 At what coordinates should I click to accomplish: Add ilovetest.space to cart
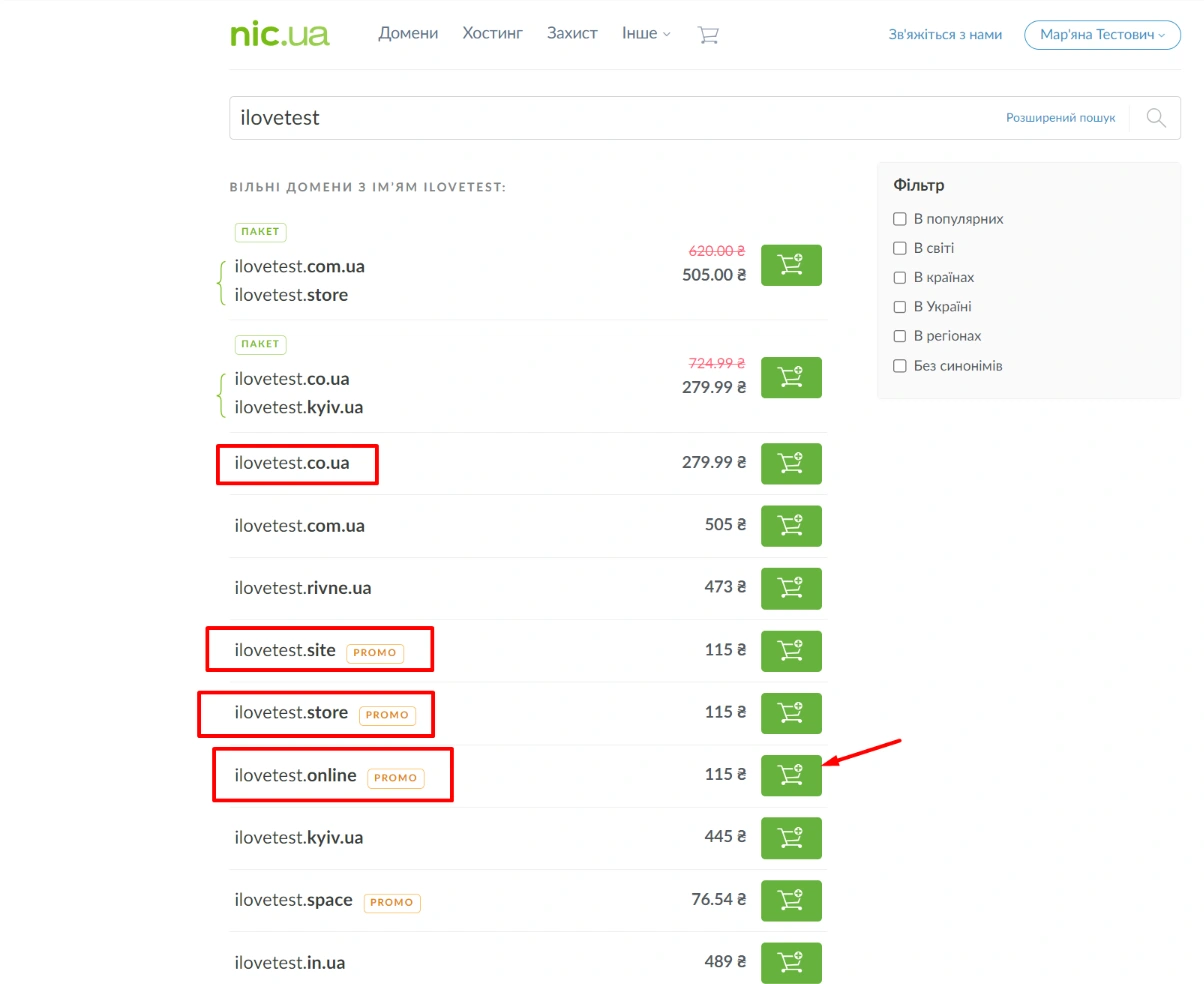791,900
